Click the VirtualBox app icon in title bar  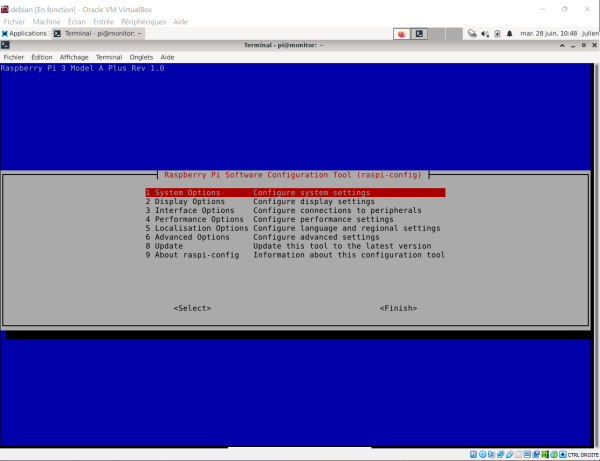(x=5, y=9)
